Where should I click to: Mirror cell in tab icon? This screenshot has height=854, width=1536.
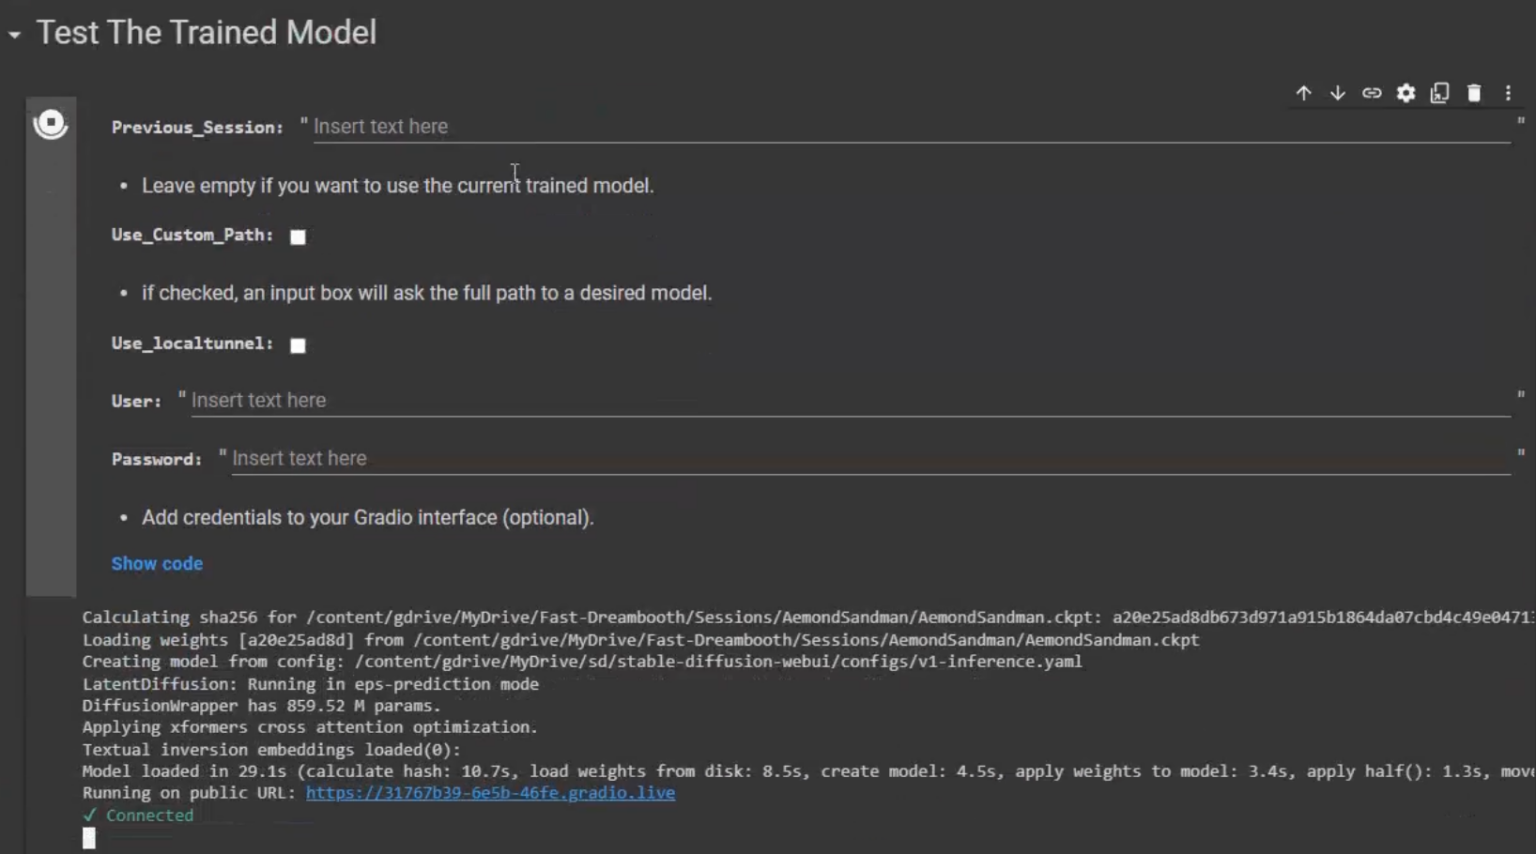[1440, 93]
